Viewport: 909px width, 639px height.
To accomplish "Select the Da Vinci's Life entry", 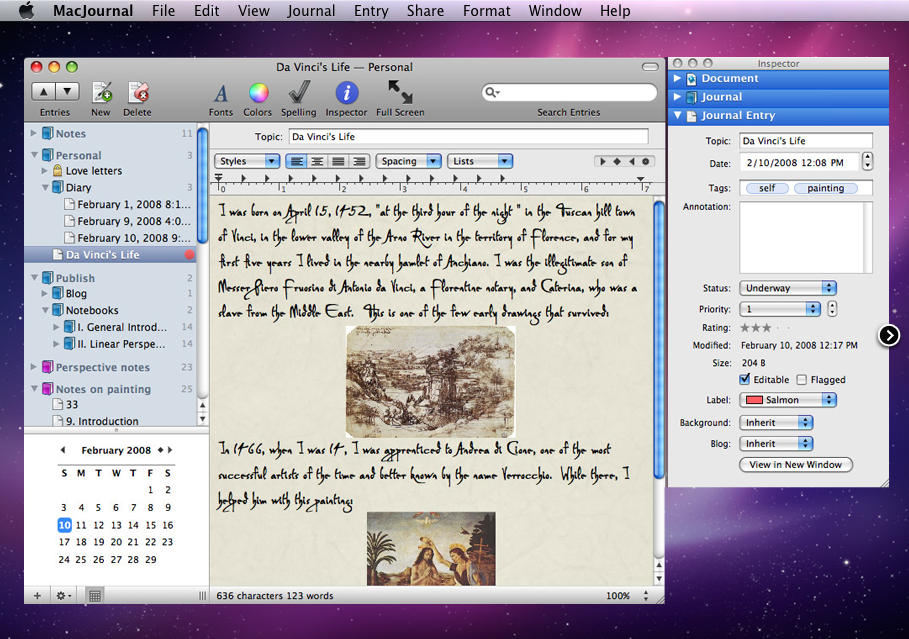I will coord(110,255).
